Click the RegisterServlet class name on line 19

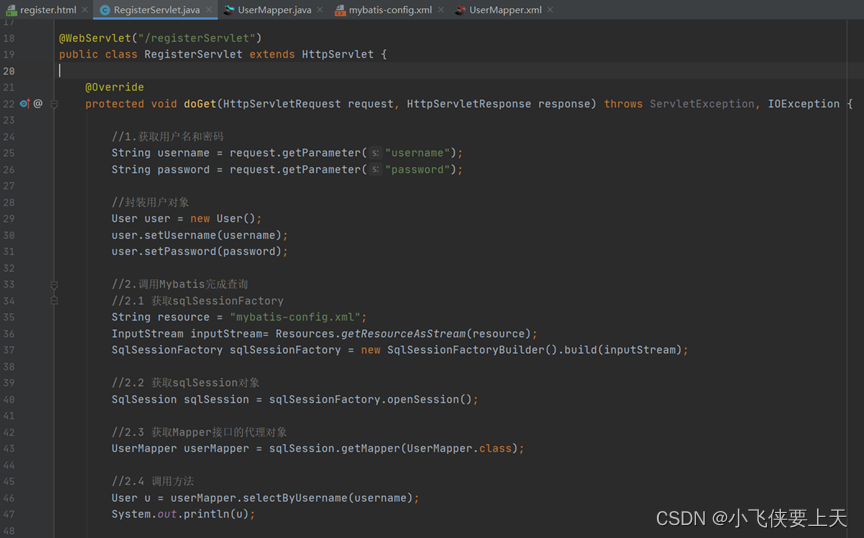tap(193, 54)
